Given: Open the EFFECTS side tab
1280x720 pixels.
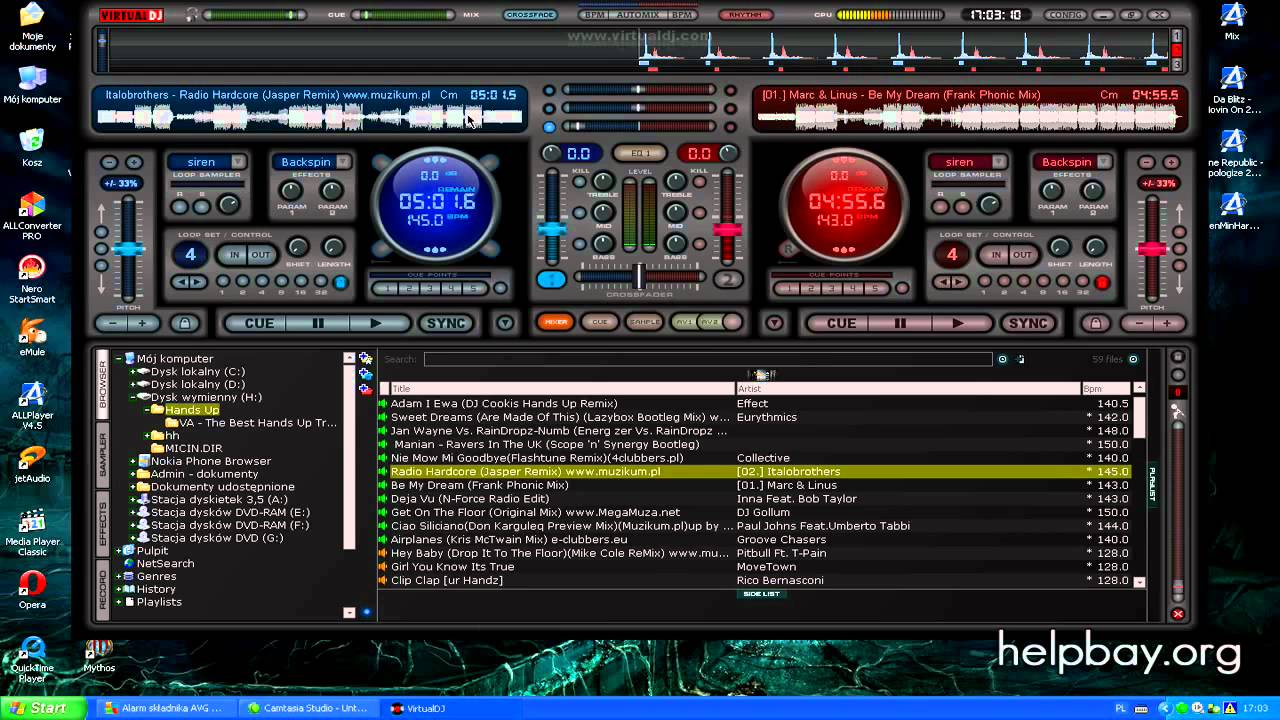Looking at the screenshot, I should coord(103,524).
